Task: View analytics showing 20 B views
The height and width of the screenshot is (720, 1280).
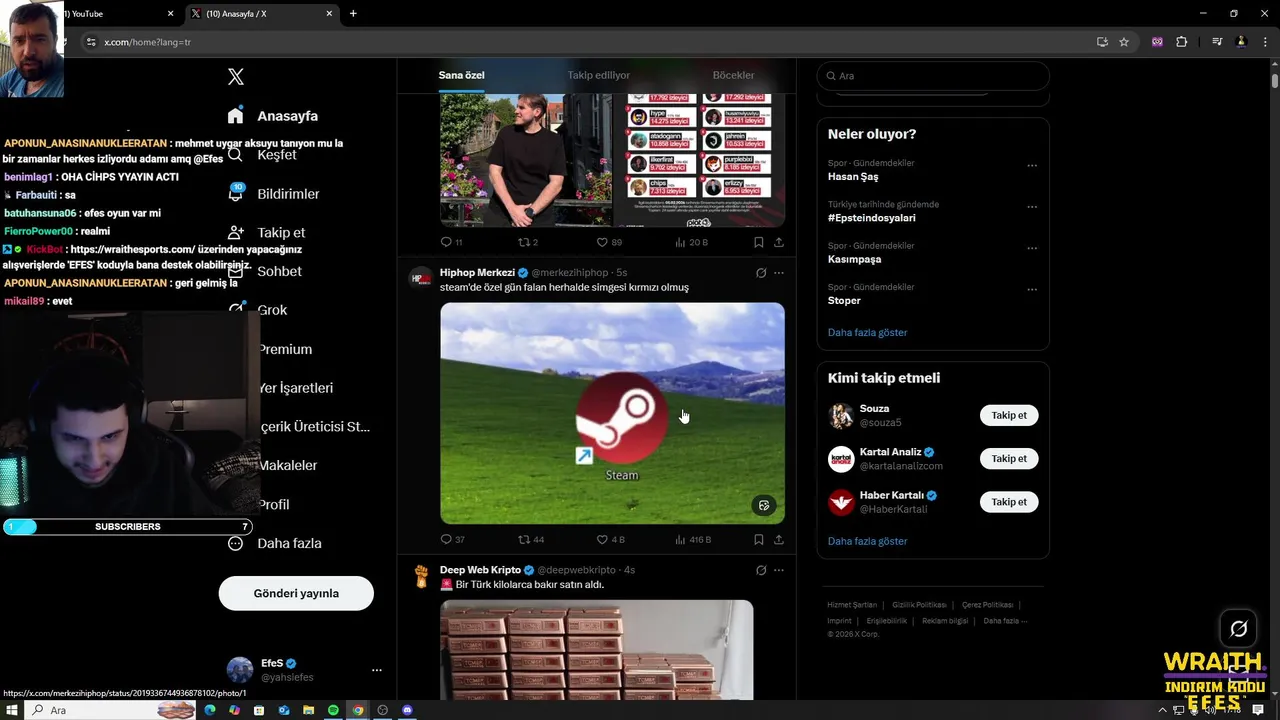Action: tap(691, 242)
